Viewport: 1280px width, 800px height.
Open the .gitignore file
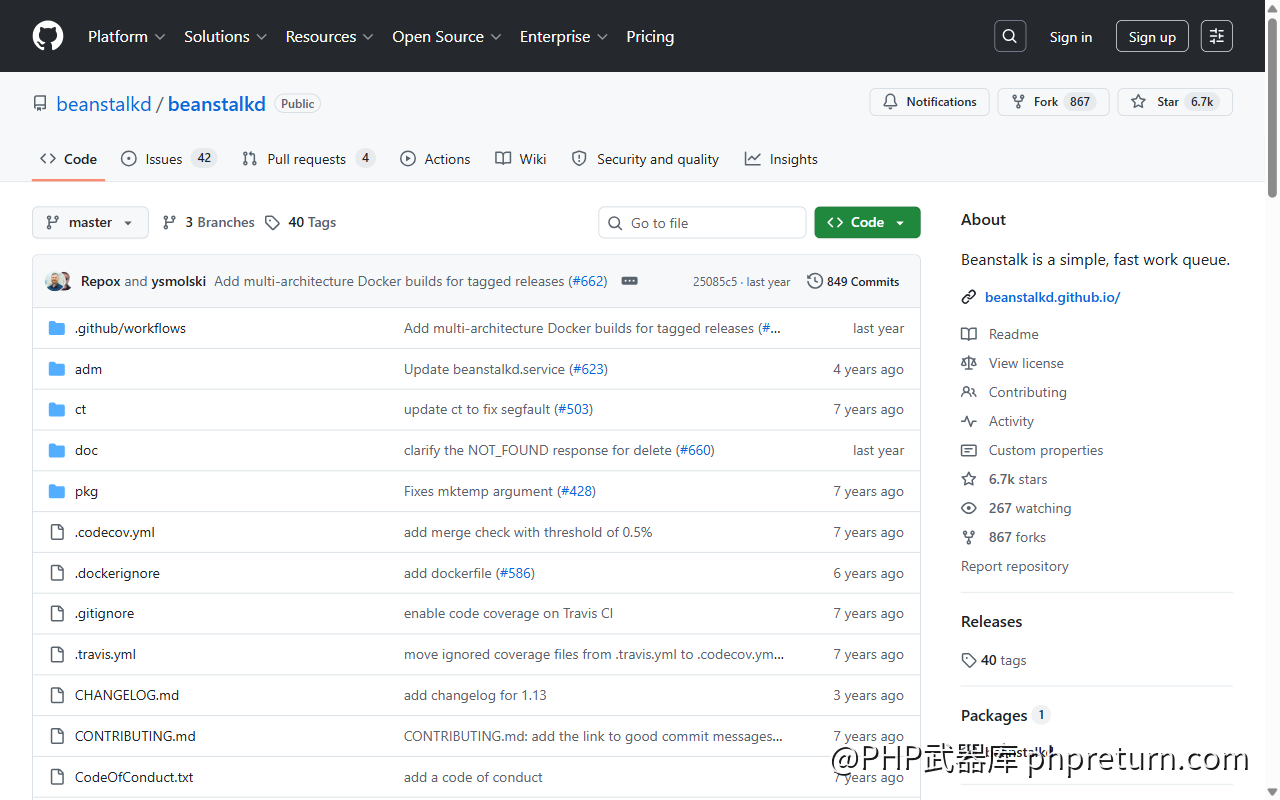coord(104,613)
